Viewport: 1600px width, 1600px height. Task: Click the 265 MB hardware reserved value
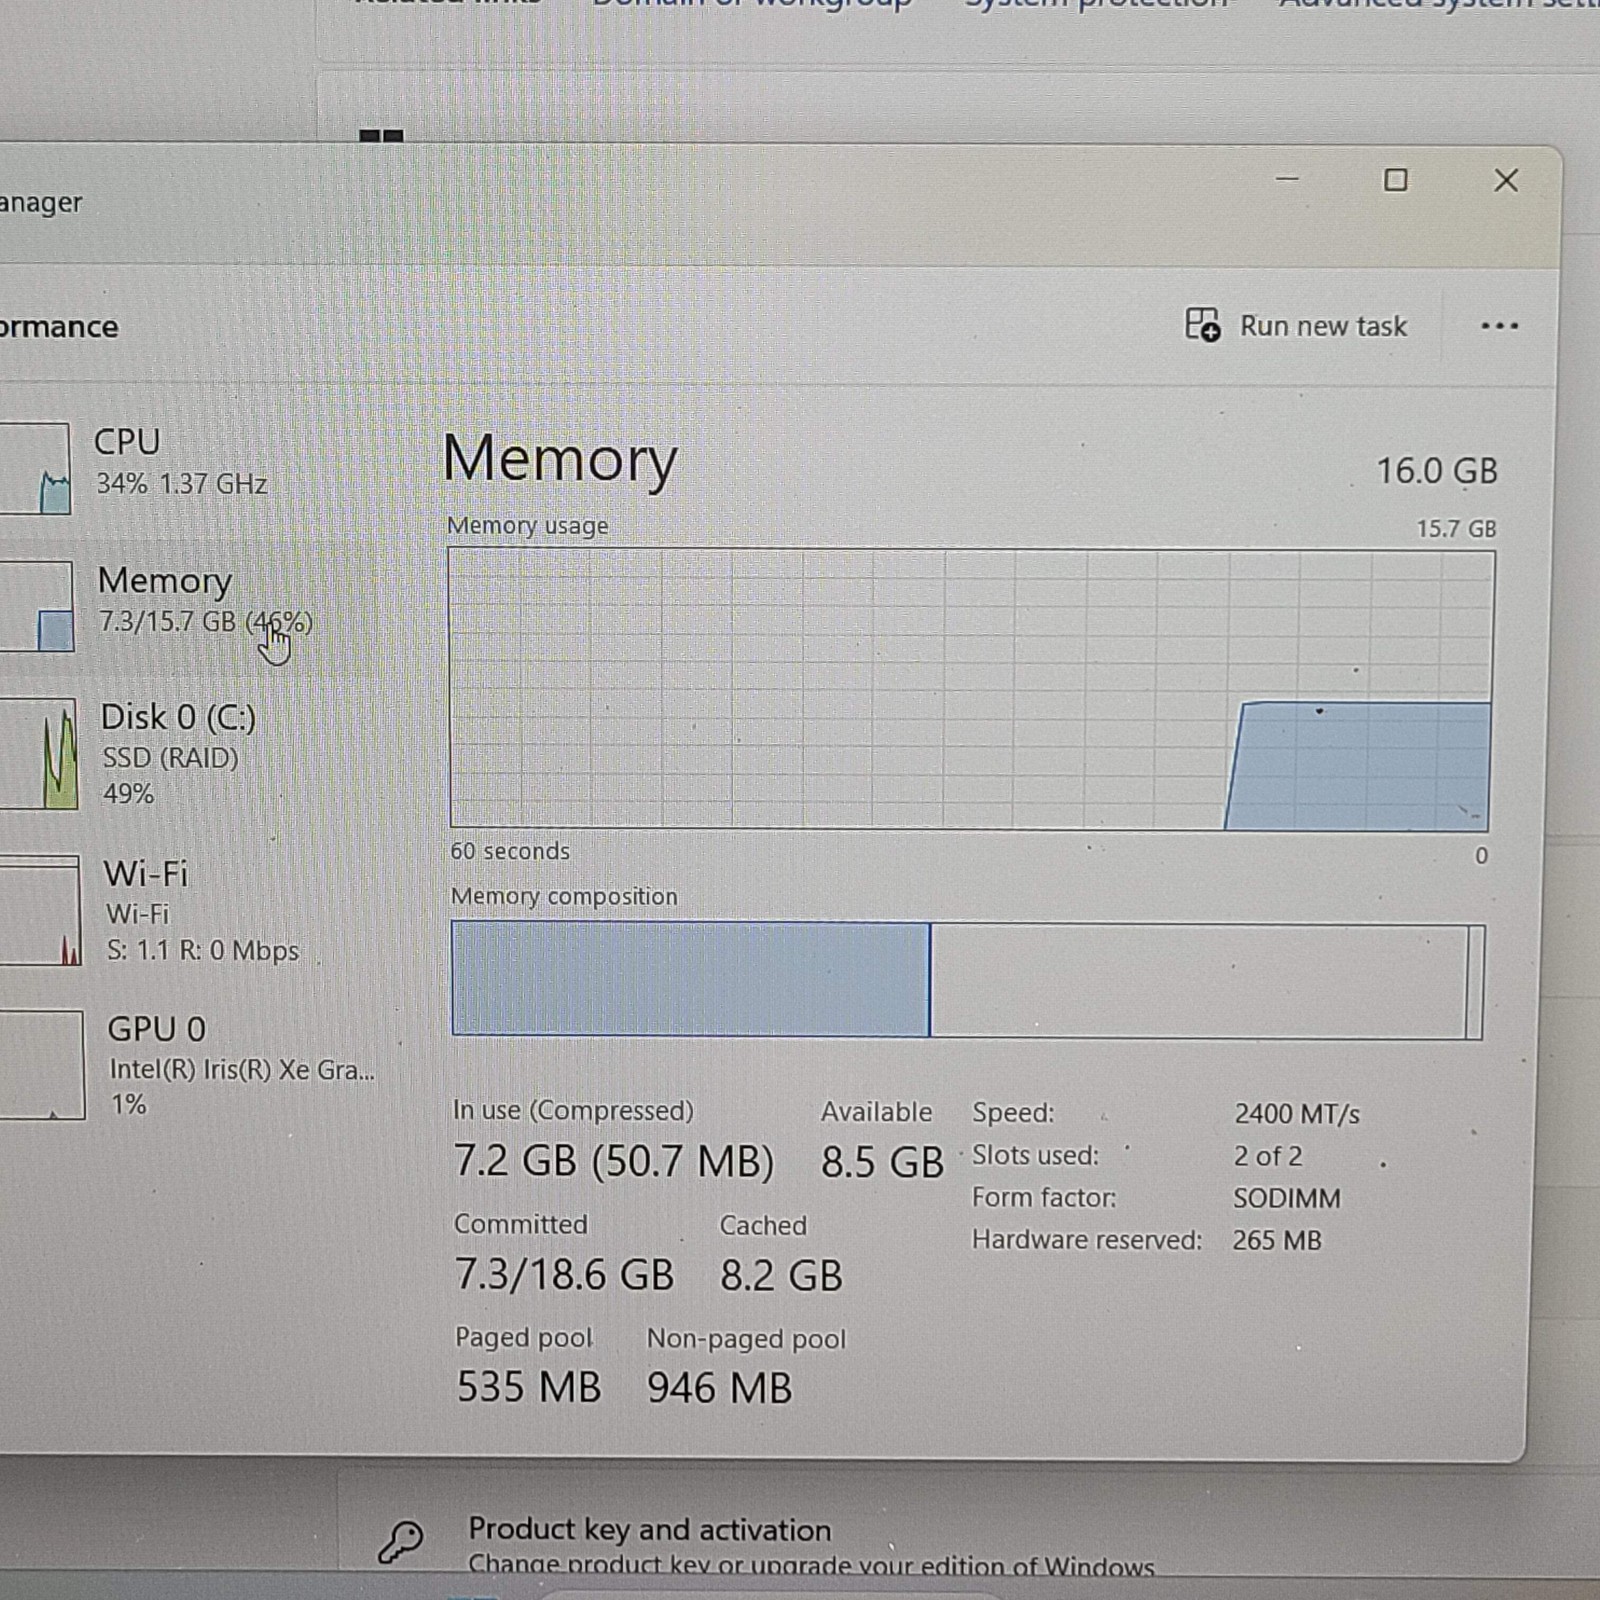click(x=1277, y=1240)
